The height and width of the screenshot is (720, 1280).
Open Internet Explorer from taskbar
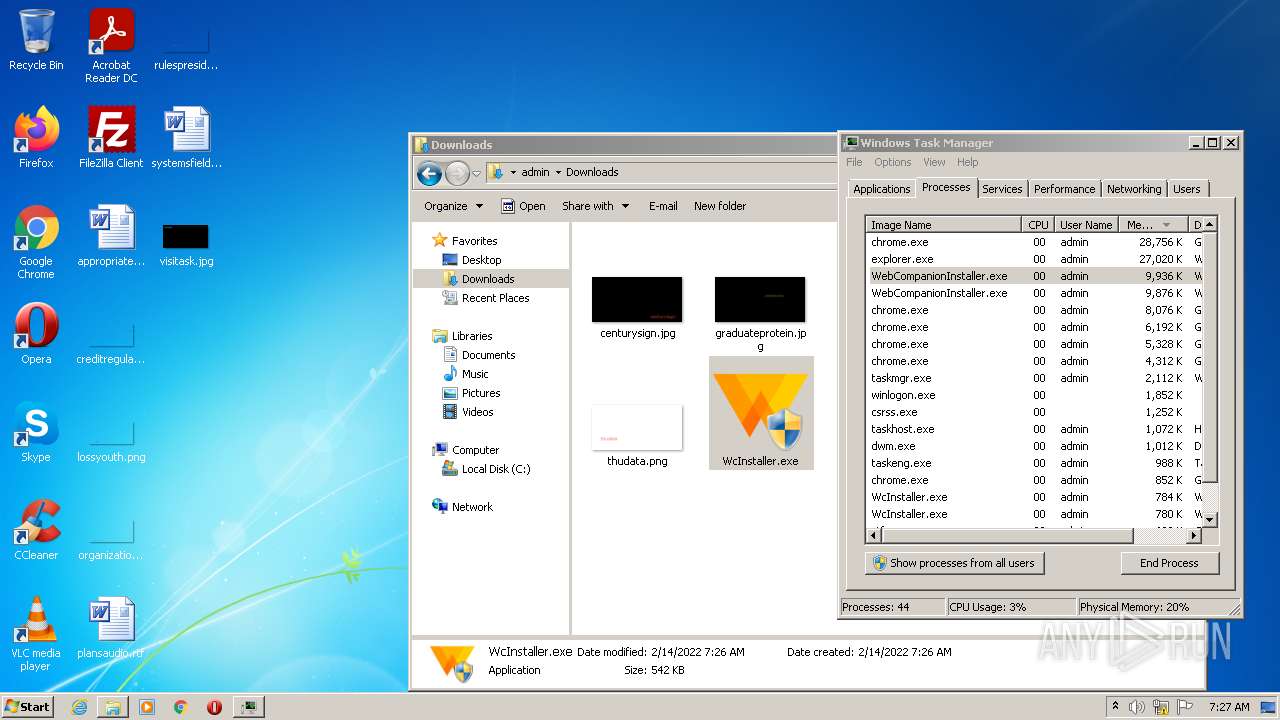click(x=79, y=707)
